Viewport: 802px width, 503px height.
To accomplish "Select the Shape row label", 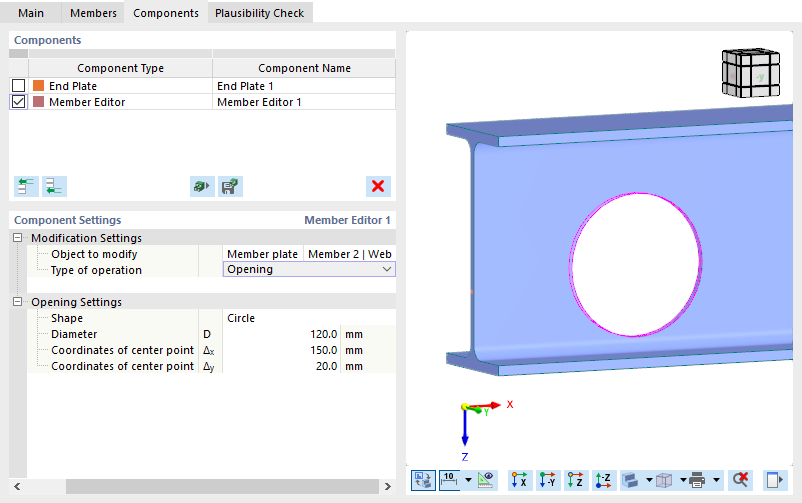I will pyautogui.click(x=66, y=318).
